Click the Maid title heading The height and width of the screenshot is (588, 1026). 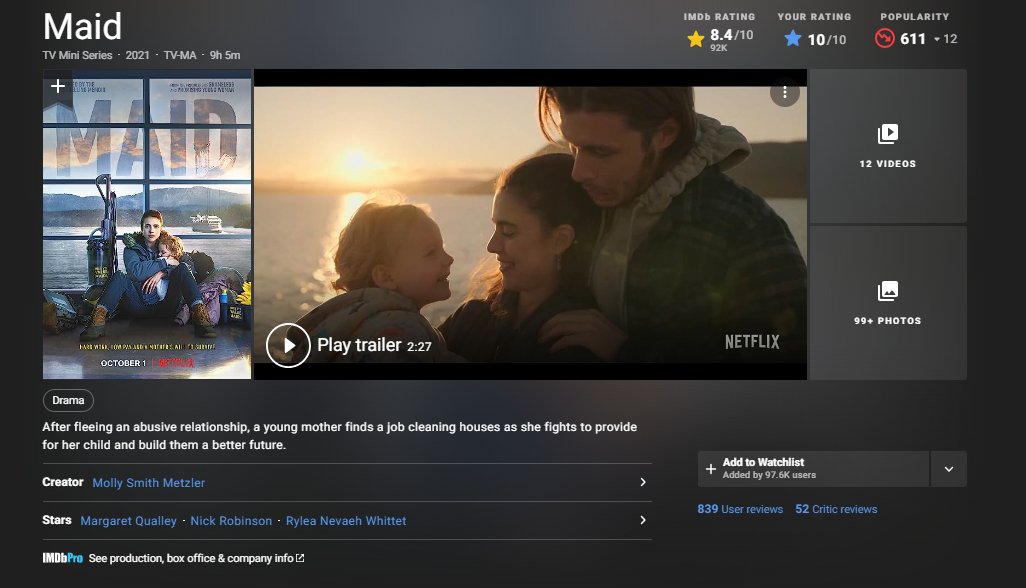pyautogui.click(x=82, y=27)
